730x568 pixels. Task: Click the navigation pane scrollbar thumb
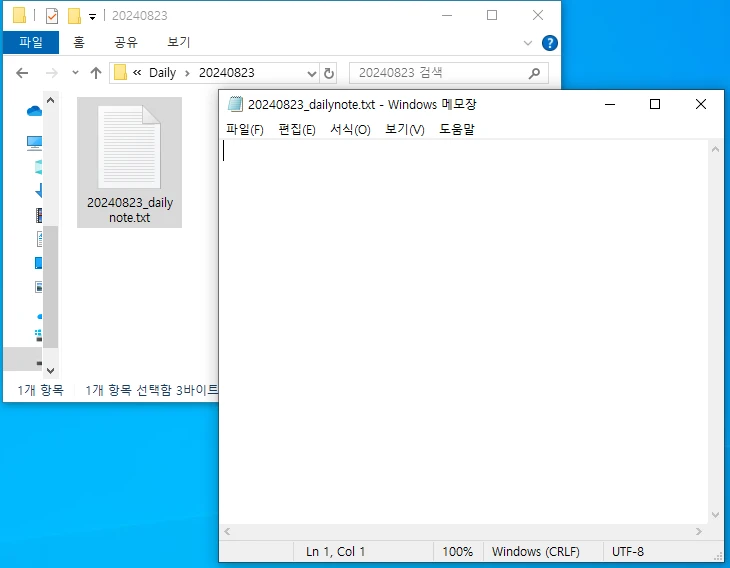pos(51,287)
